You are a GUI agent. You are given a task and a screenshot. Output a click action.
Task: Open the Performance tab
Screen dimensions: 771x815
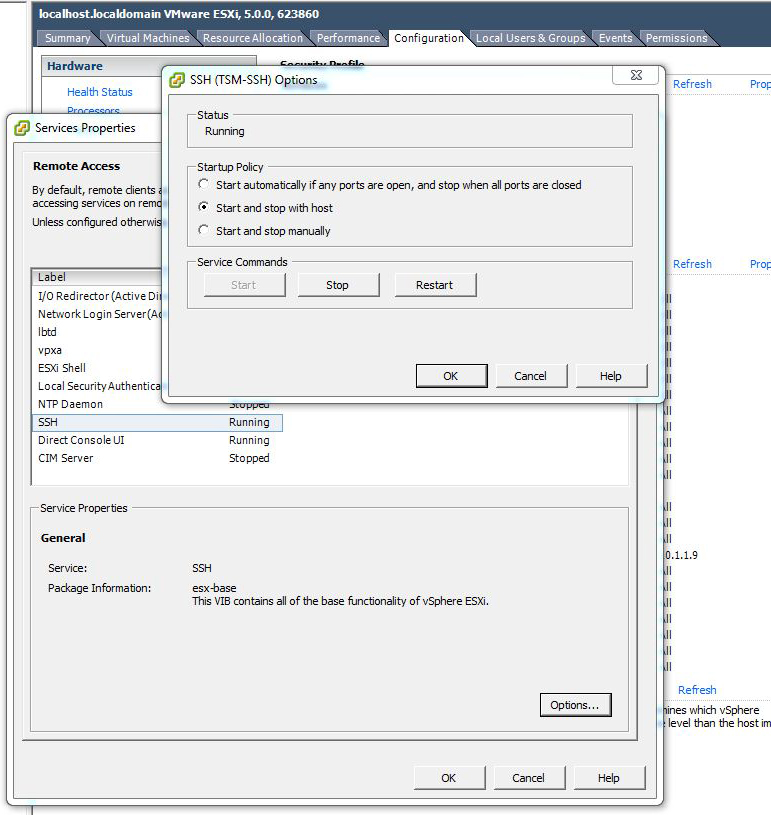click(348, 38)
